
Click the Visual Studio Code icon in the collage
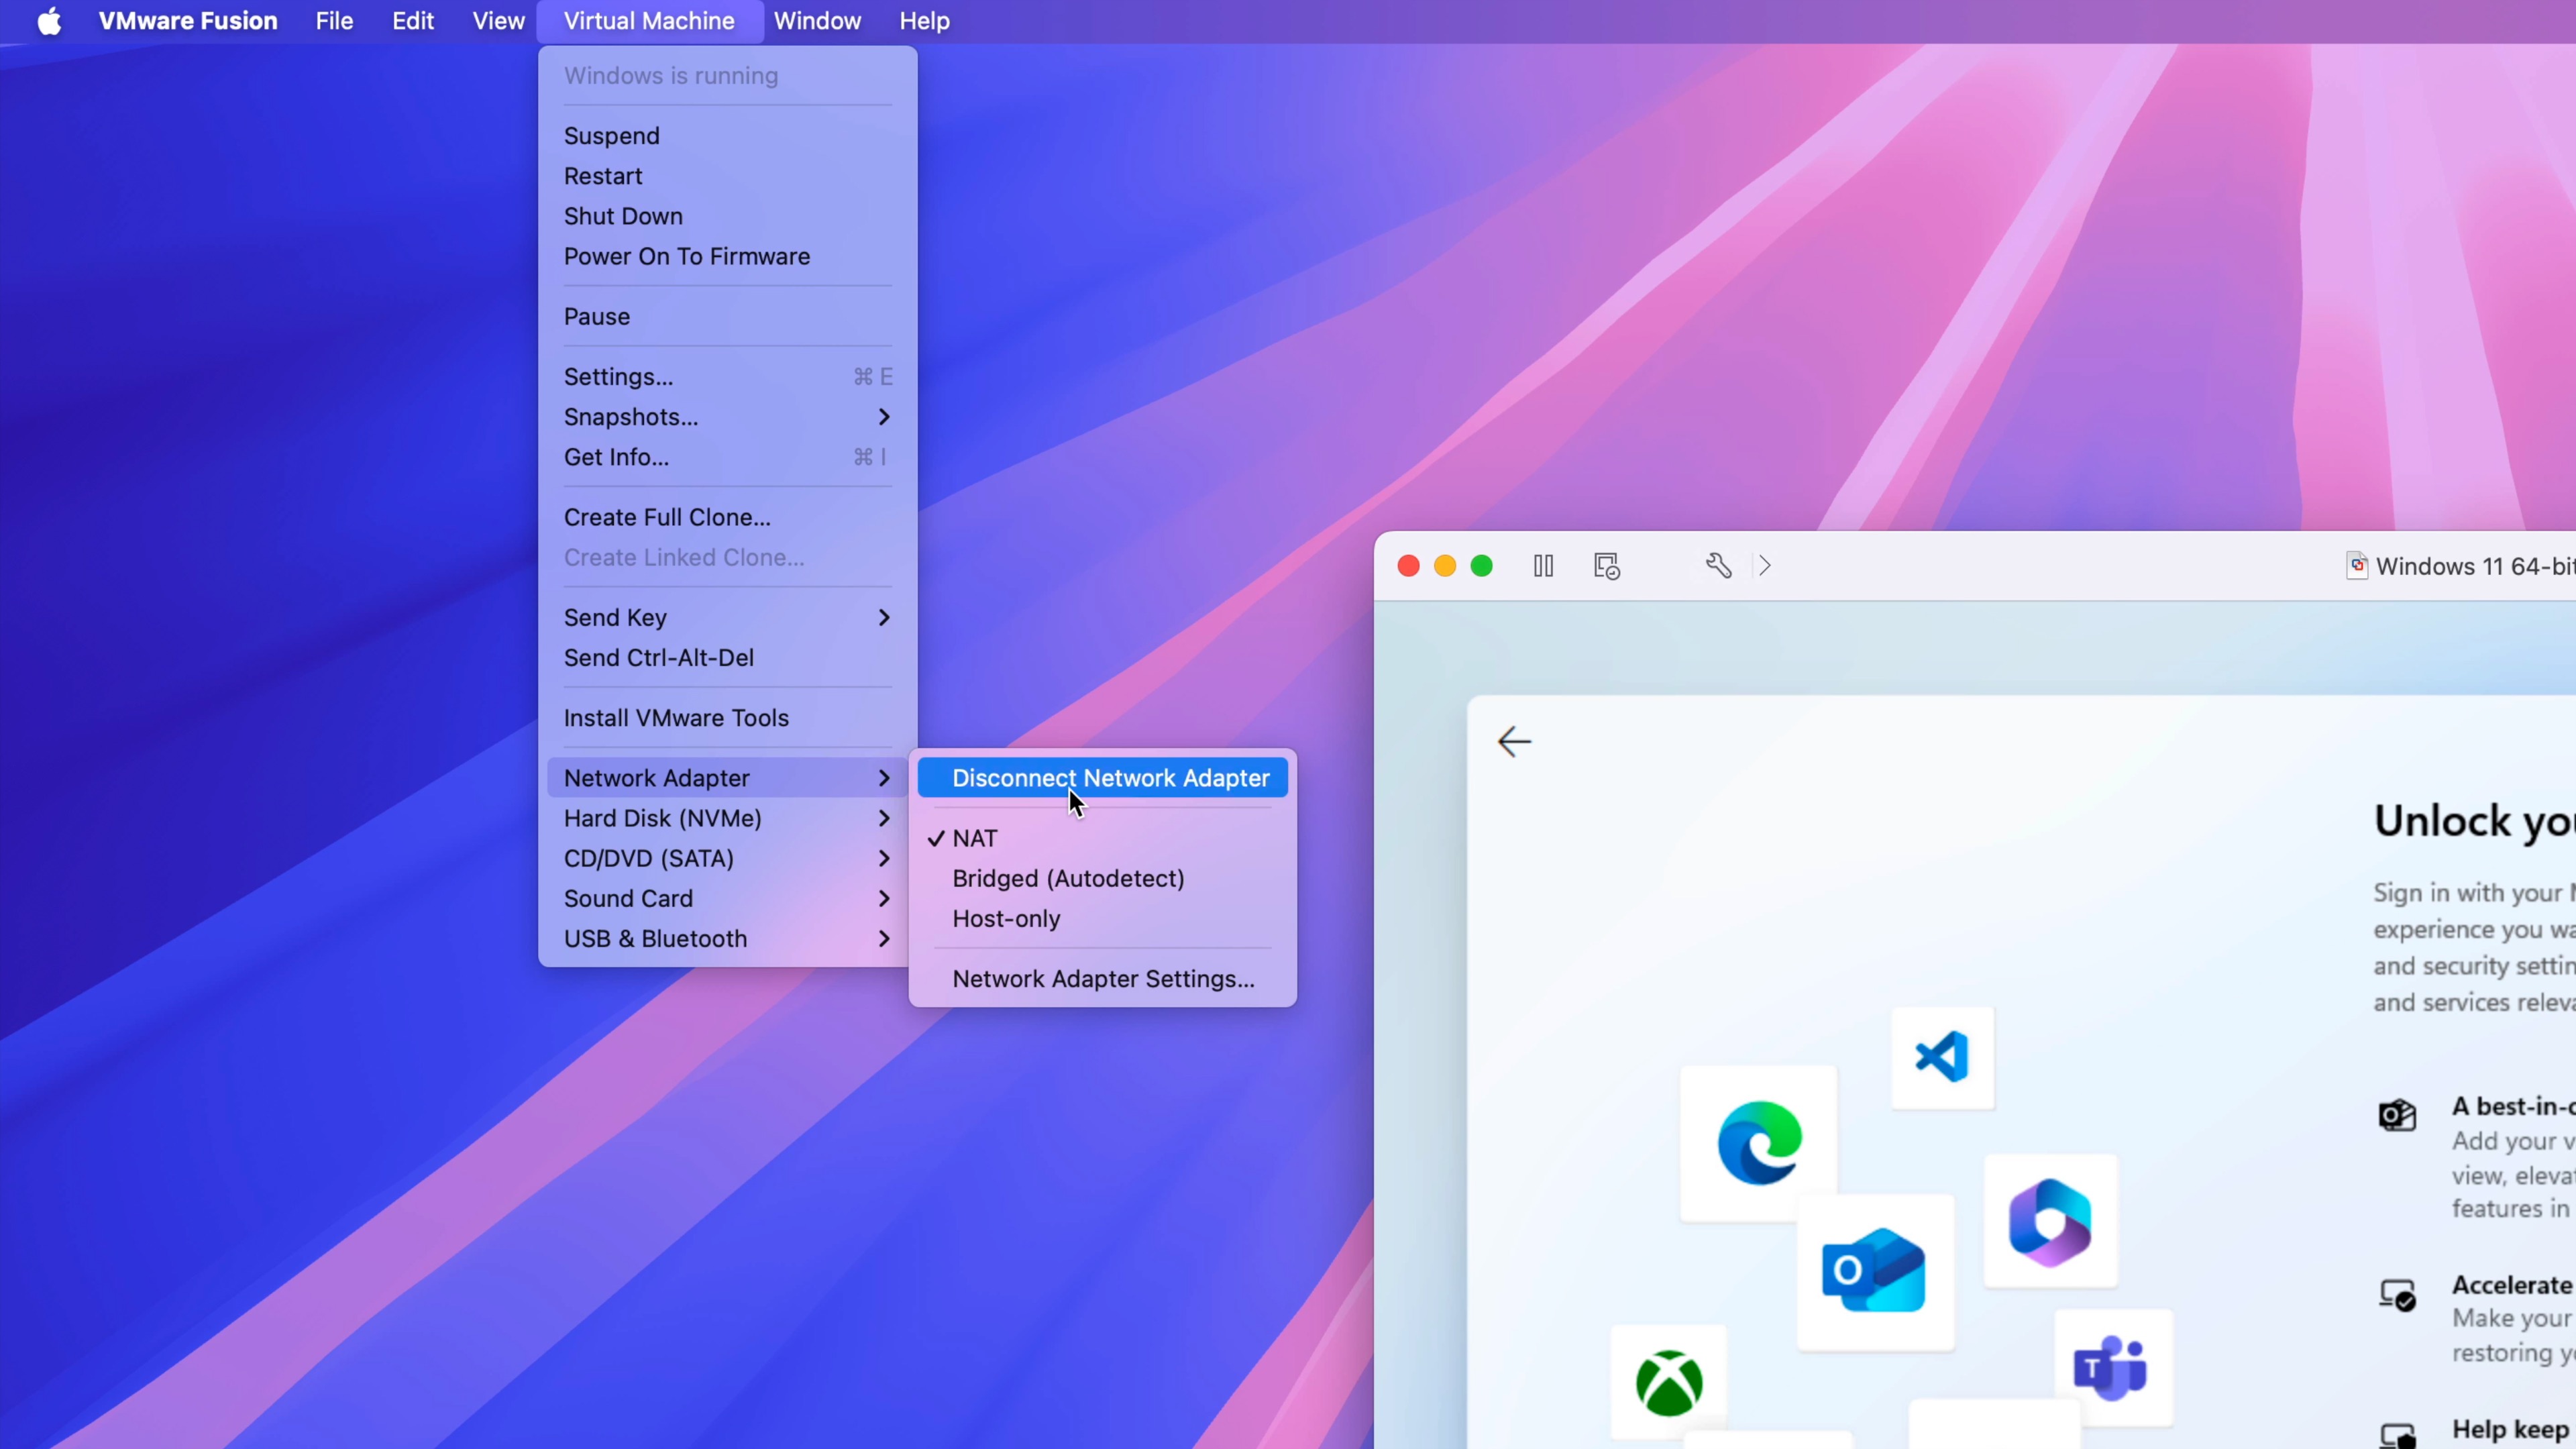(x=1941, y=1057)
